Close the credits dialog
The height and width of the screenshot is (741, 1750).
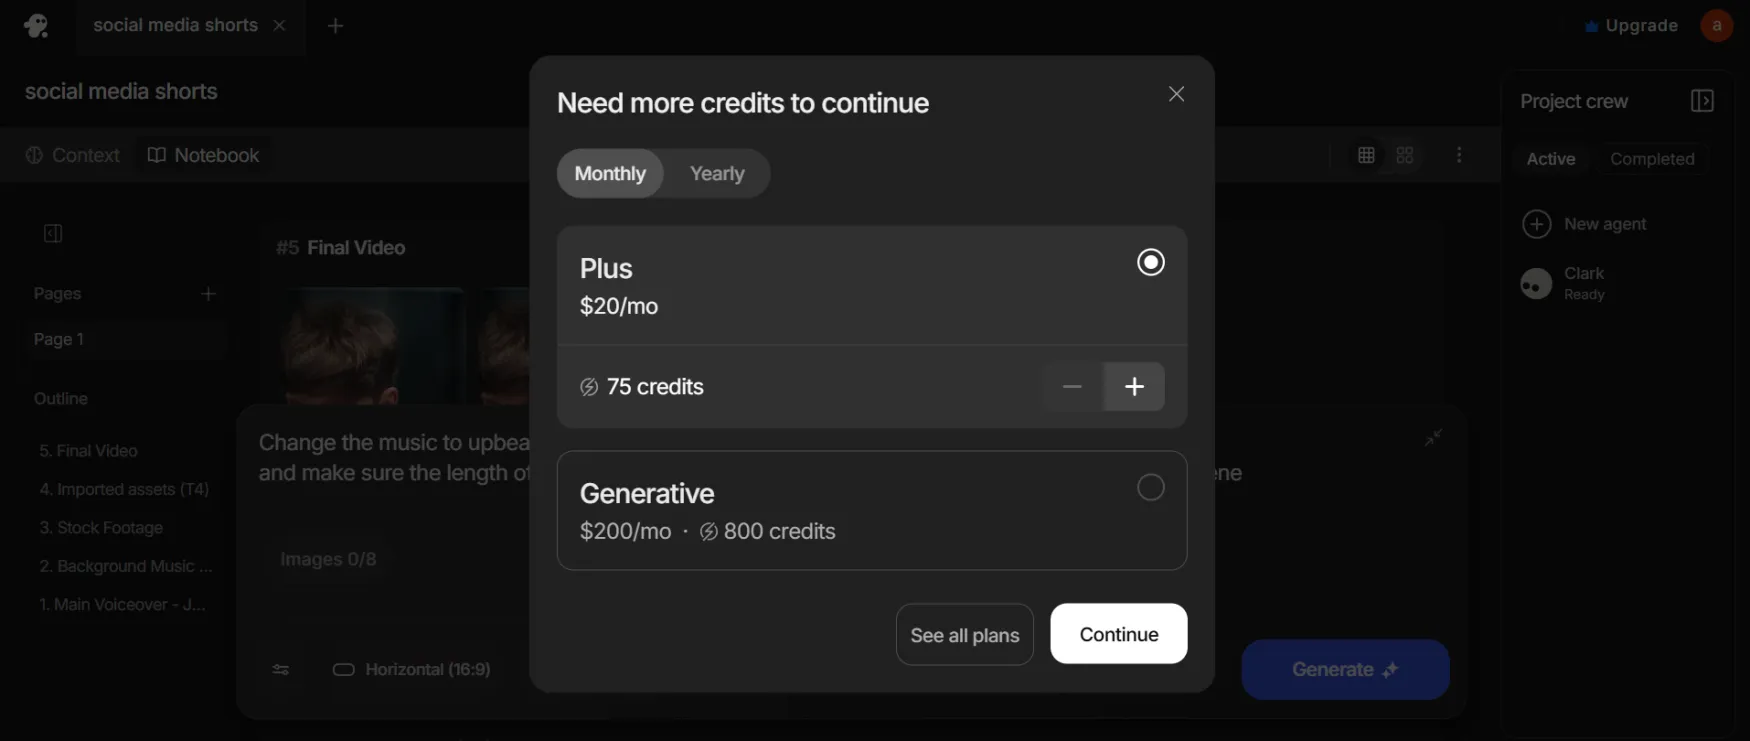point(1176,94)
